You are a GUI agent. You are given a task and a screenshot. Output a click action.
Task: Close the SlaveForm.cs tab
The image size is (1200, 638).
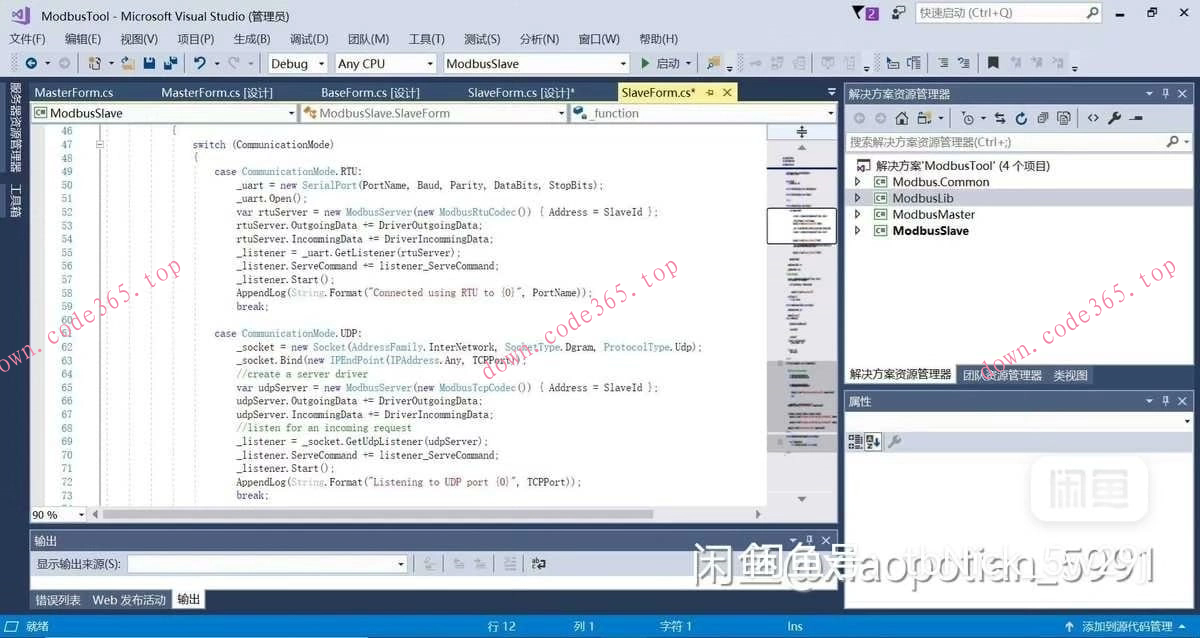(x=727, y=92)
